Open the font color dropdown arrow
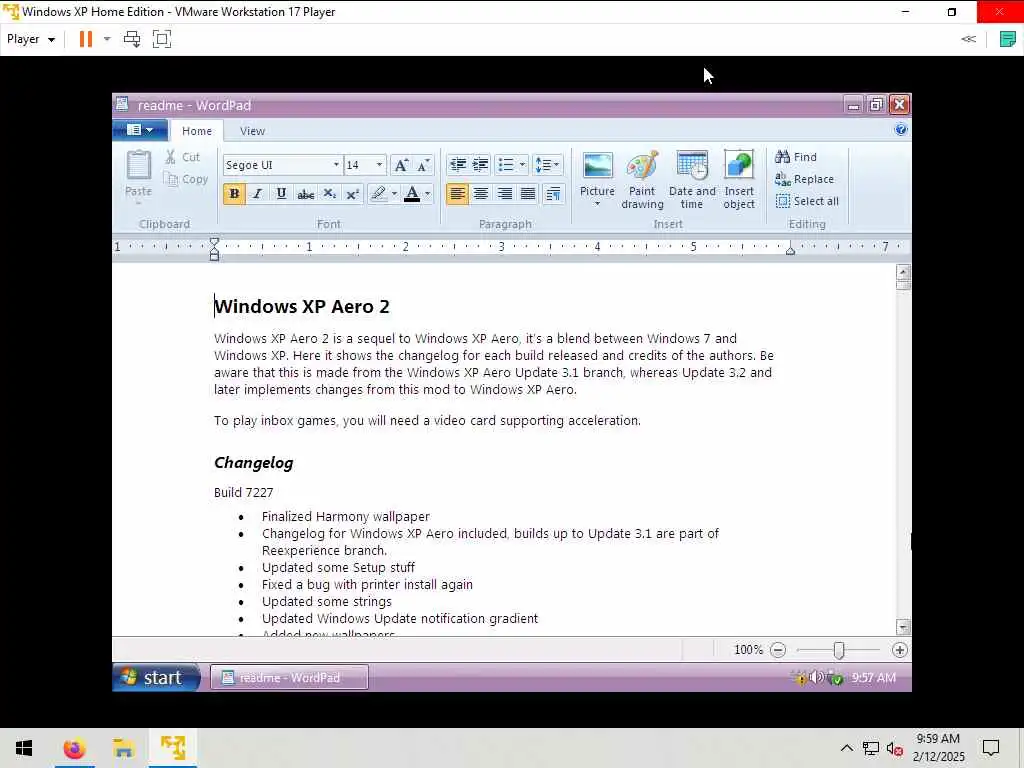Viewport: 1024px width, 768px height. coord(428,194)
